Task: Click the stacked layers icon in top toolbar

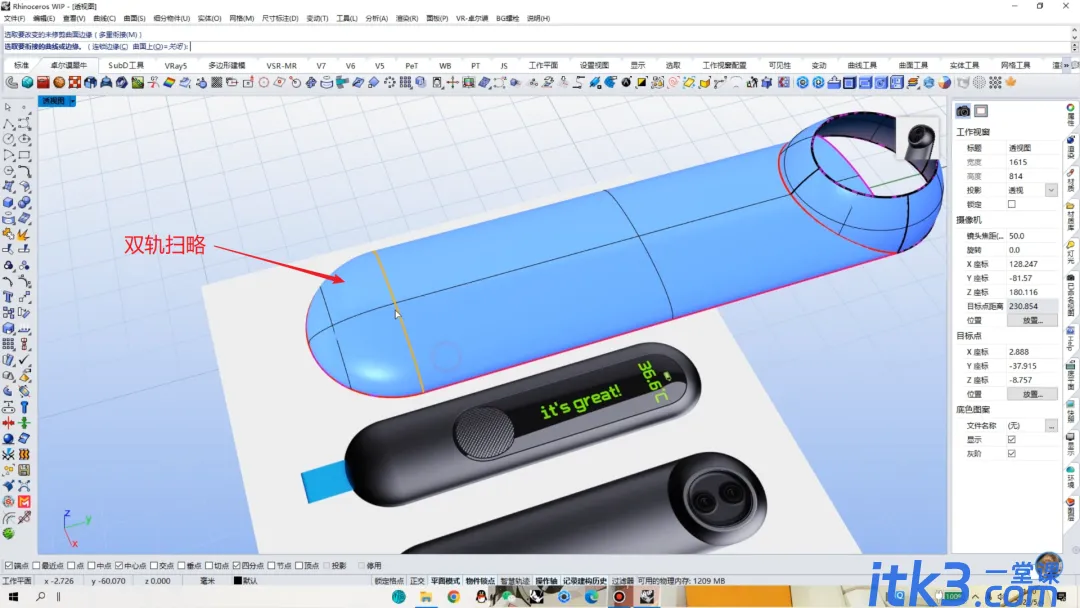Action: click(913, 83)
